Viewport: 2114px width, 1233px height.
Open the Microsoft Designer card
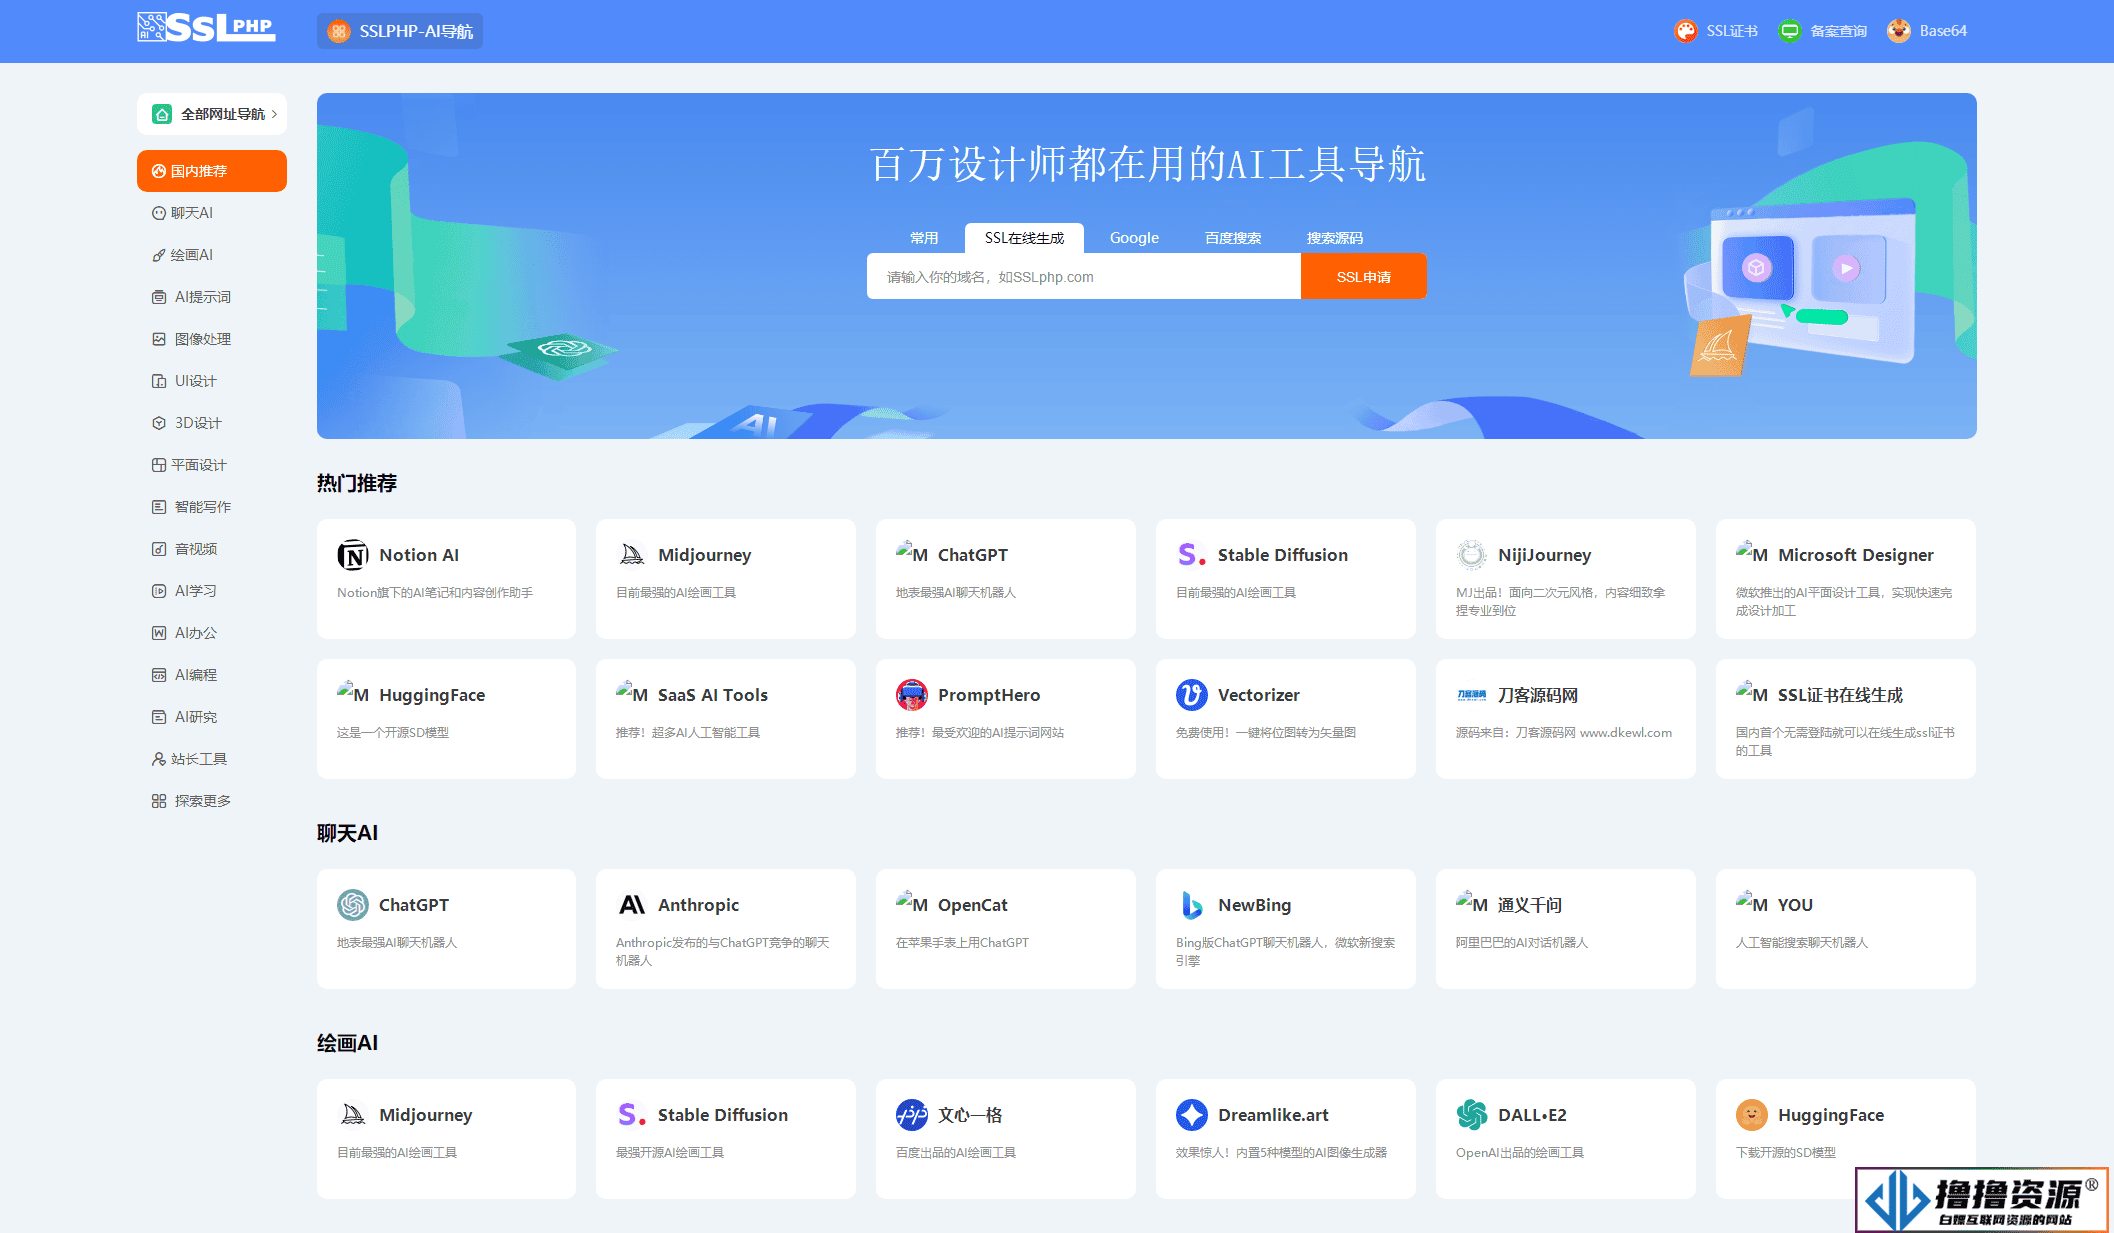(1846, 579)
